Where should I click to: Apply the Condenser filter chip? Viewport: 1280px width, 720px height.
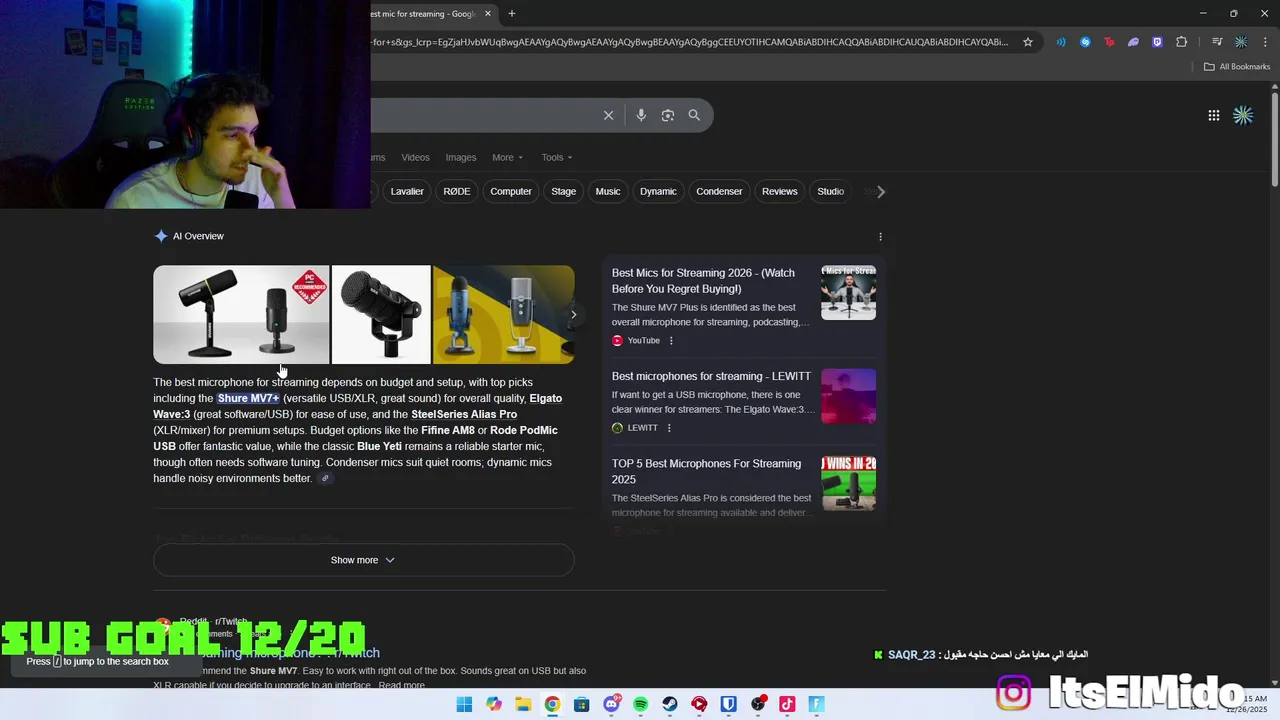click(x=719, y=191)
